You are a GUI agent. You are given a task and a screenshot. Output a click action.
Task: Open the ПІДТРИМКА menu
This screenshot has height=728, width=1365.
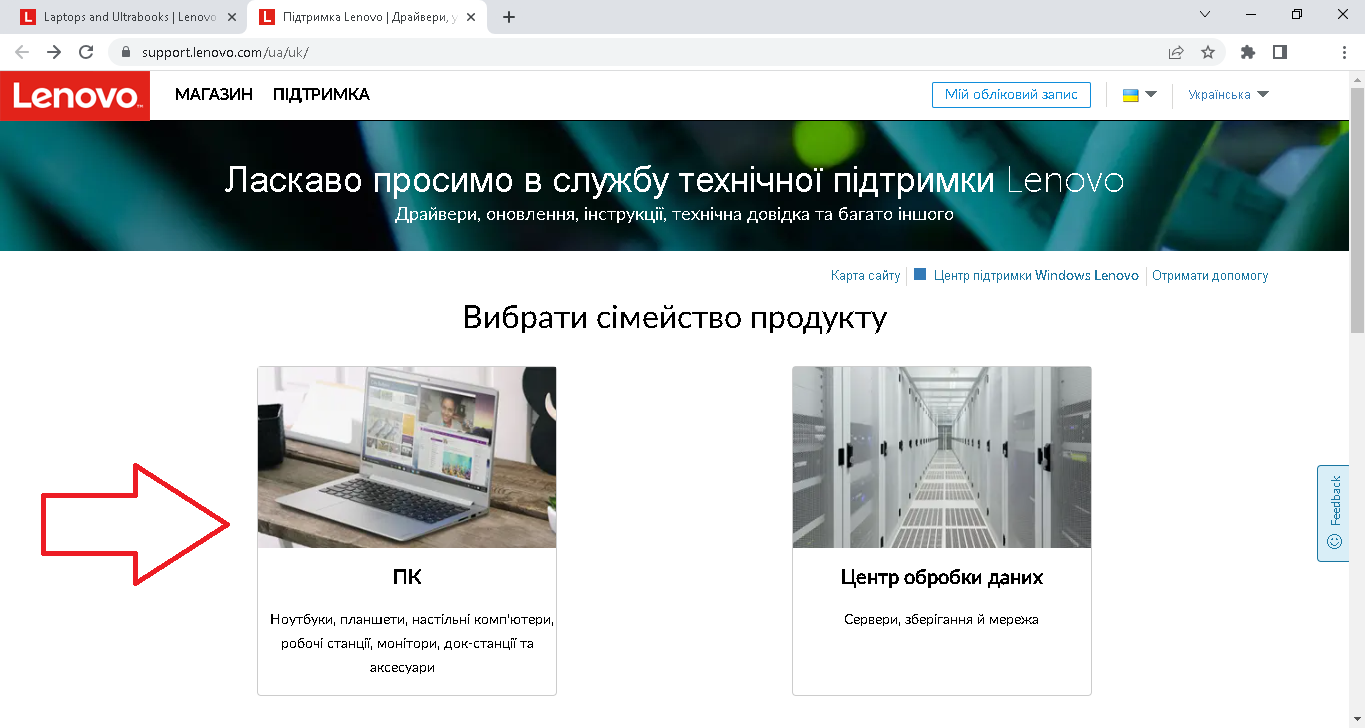coord(321,95)
